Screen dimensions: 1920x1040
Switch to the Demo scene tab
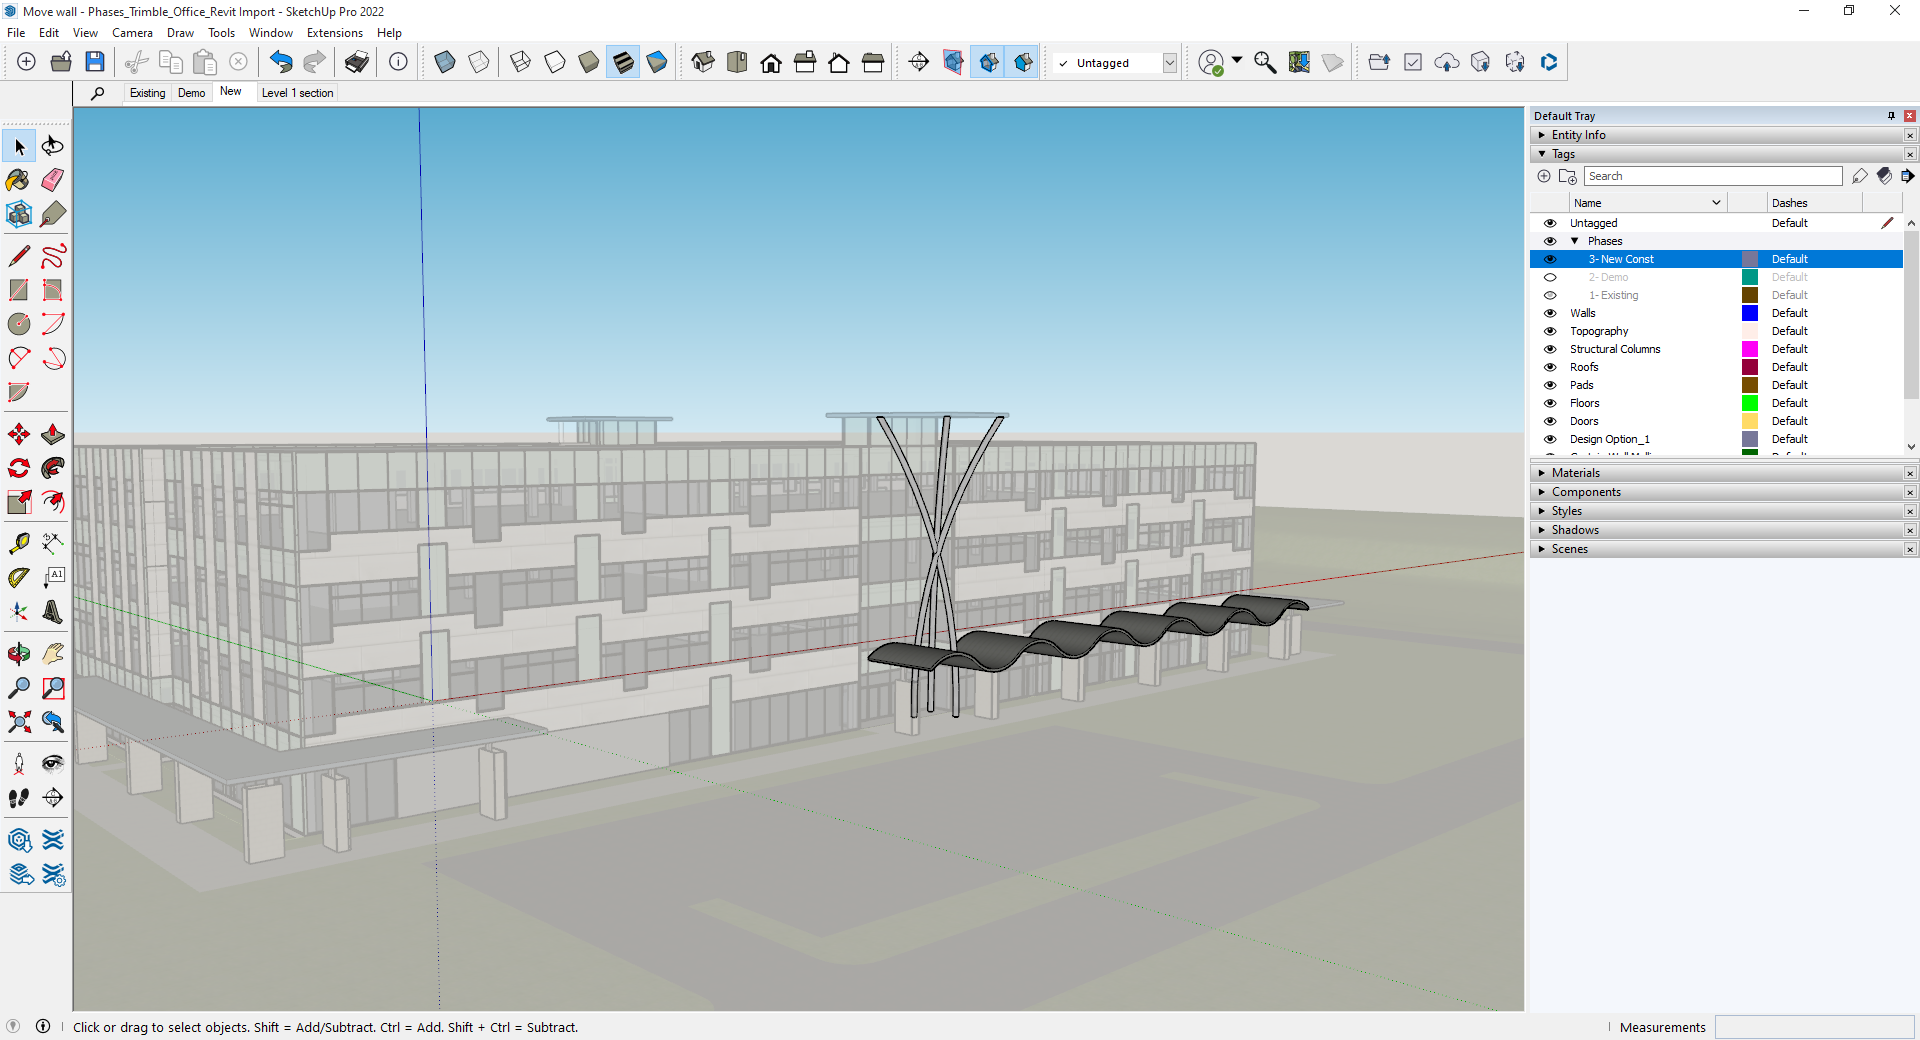click(x=191, y=93)
